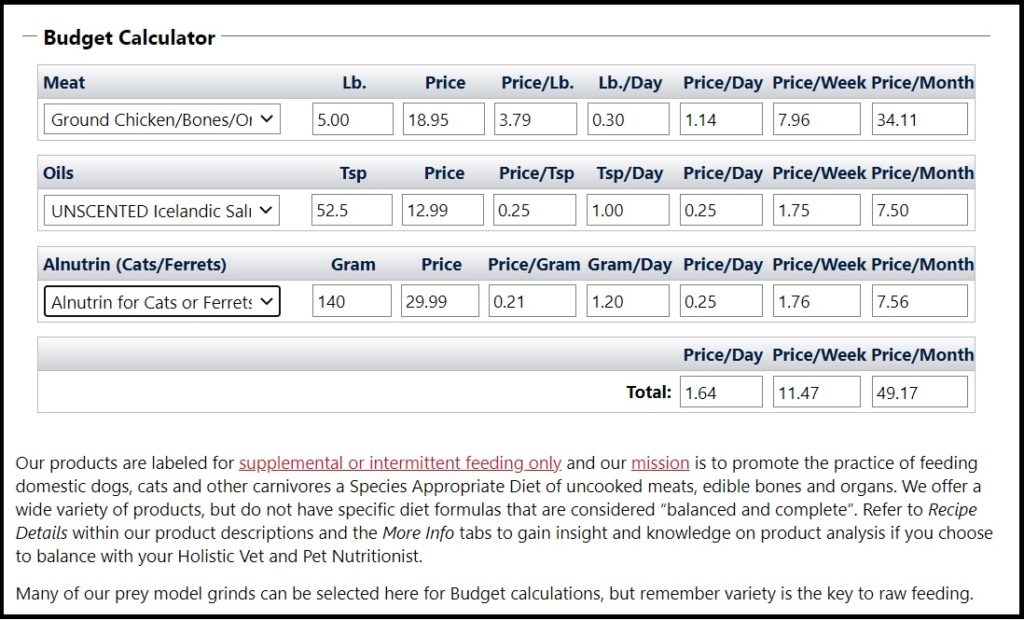Click the Oils Price/Week field showing 1.75

[x=816, y=211]
